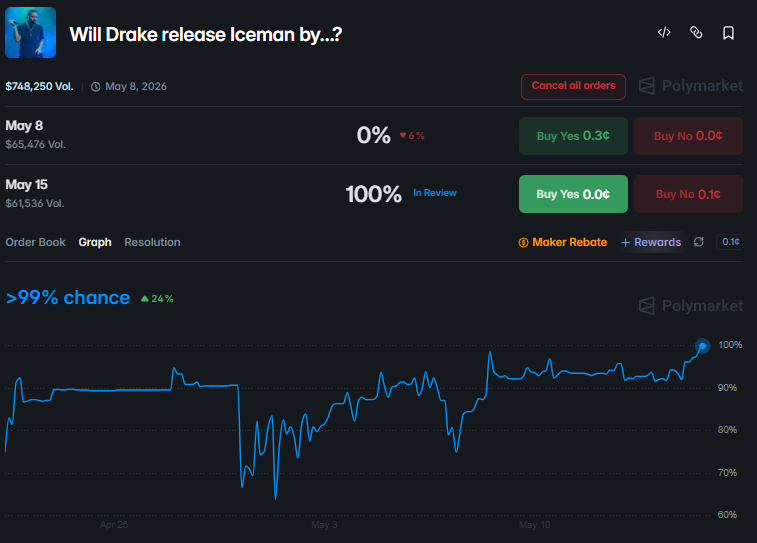
Task: Click the 100% y-axis label
Action: (x=730, y=345)
